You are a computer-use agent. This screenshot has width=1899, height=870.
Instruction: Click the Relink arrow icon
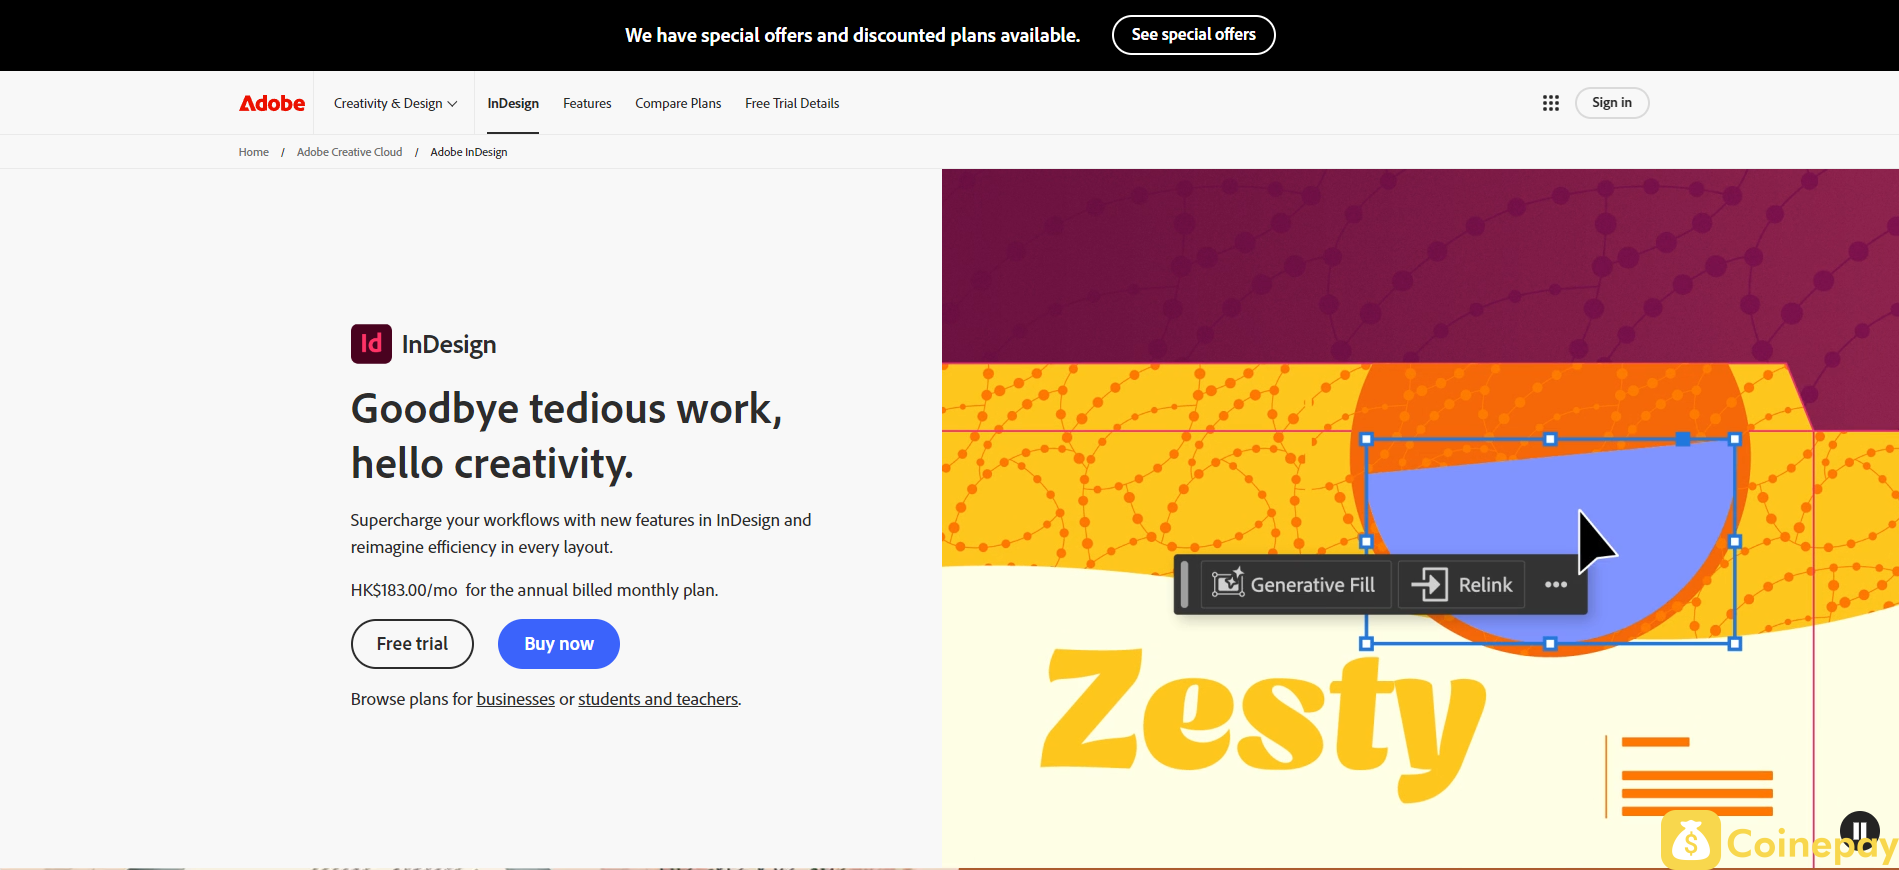(x=1430, y=584)
